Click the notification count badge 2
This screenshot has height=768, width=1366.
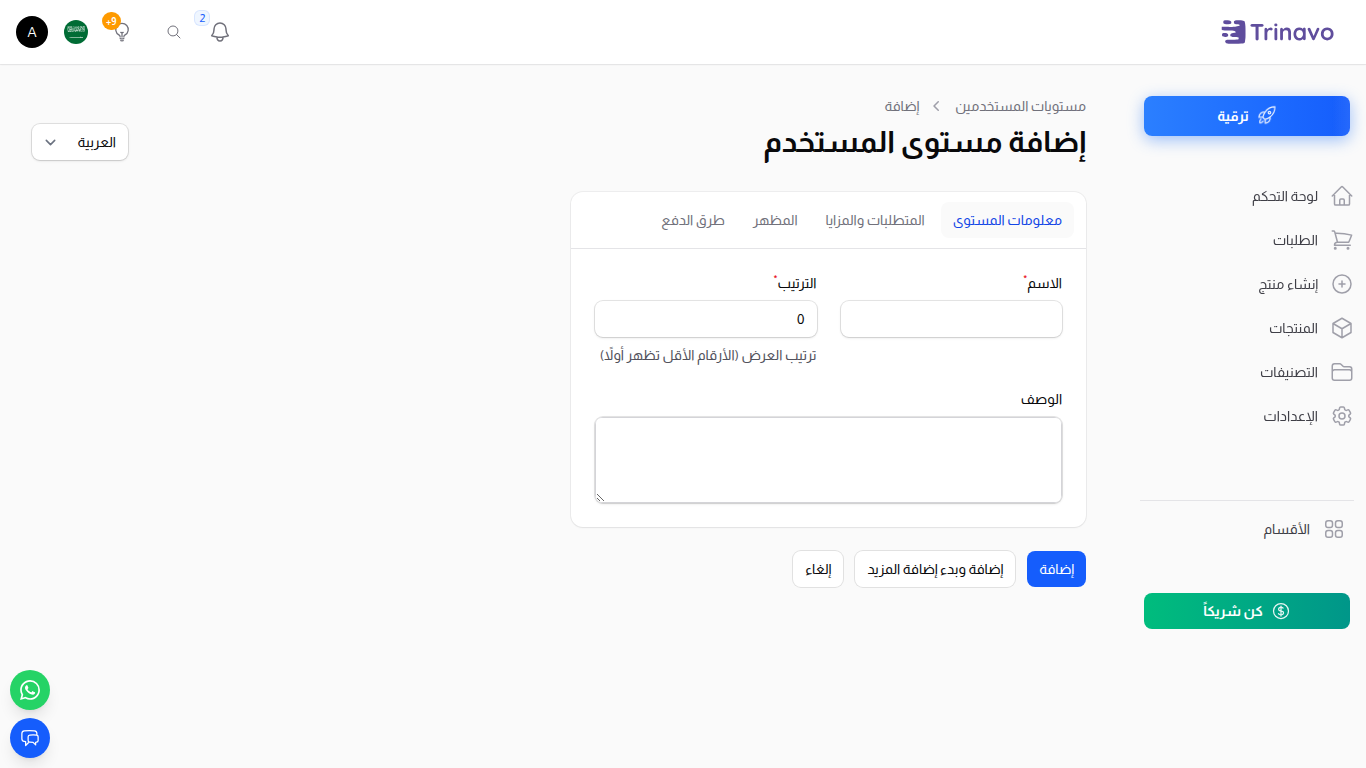[202, 18]
